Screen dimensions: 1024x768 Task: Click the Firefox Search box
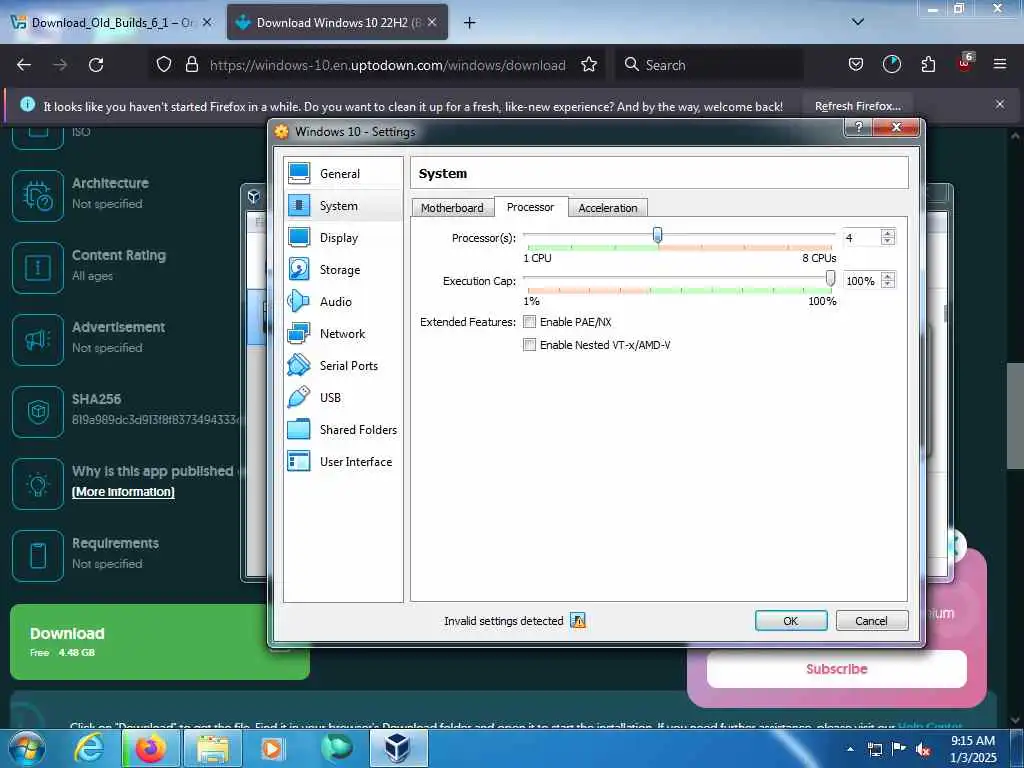coord(709,65)
